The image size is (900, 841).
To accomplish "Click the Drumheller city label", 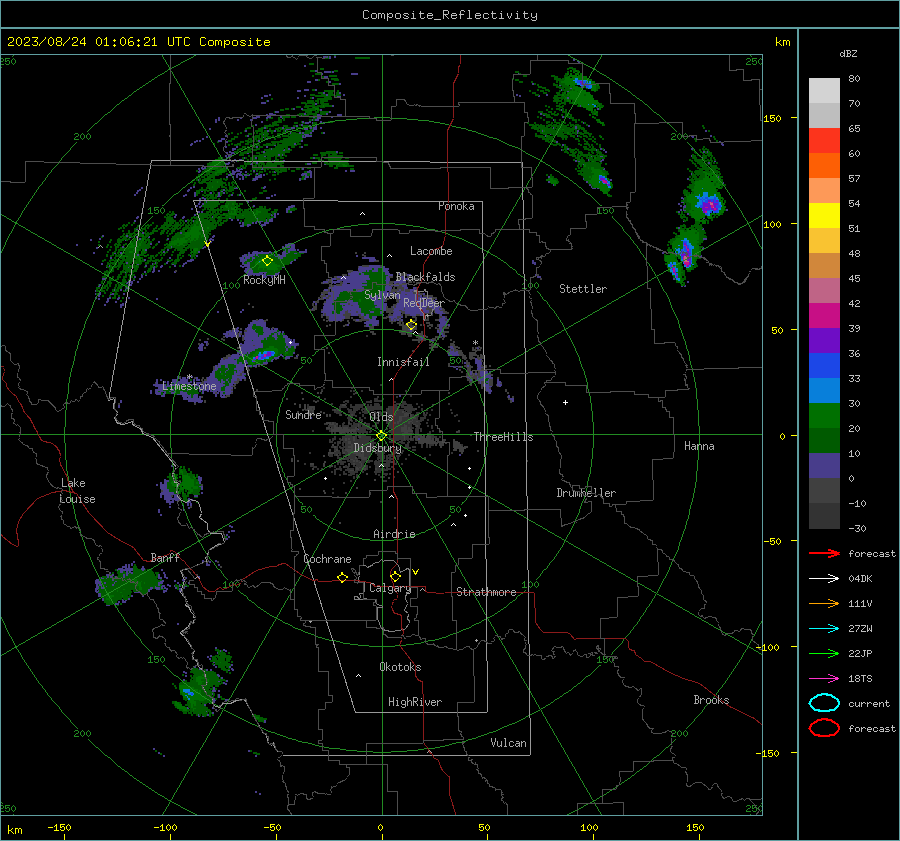I will point(586,493).
